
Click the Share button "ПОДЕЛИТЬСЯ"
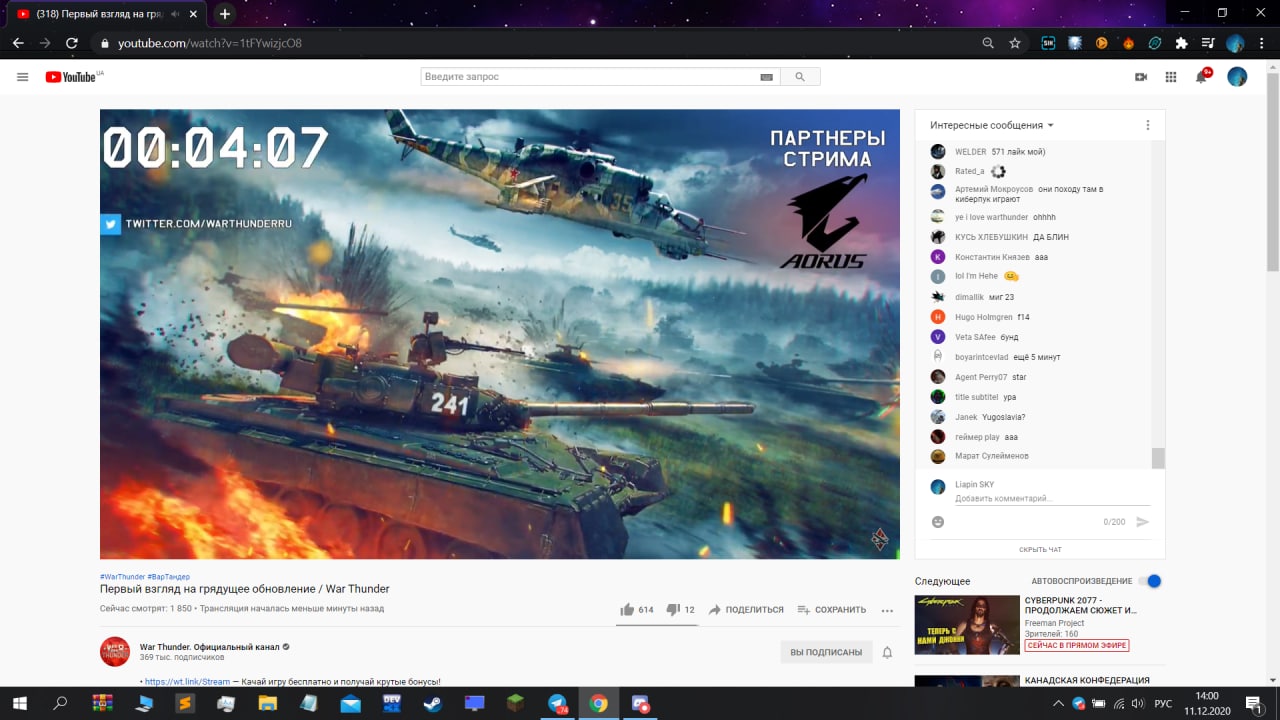click(x=746, y=610)
